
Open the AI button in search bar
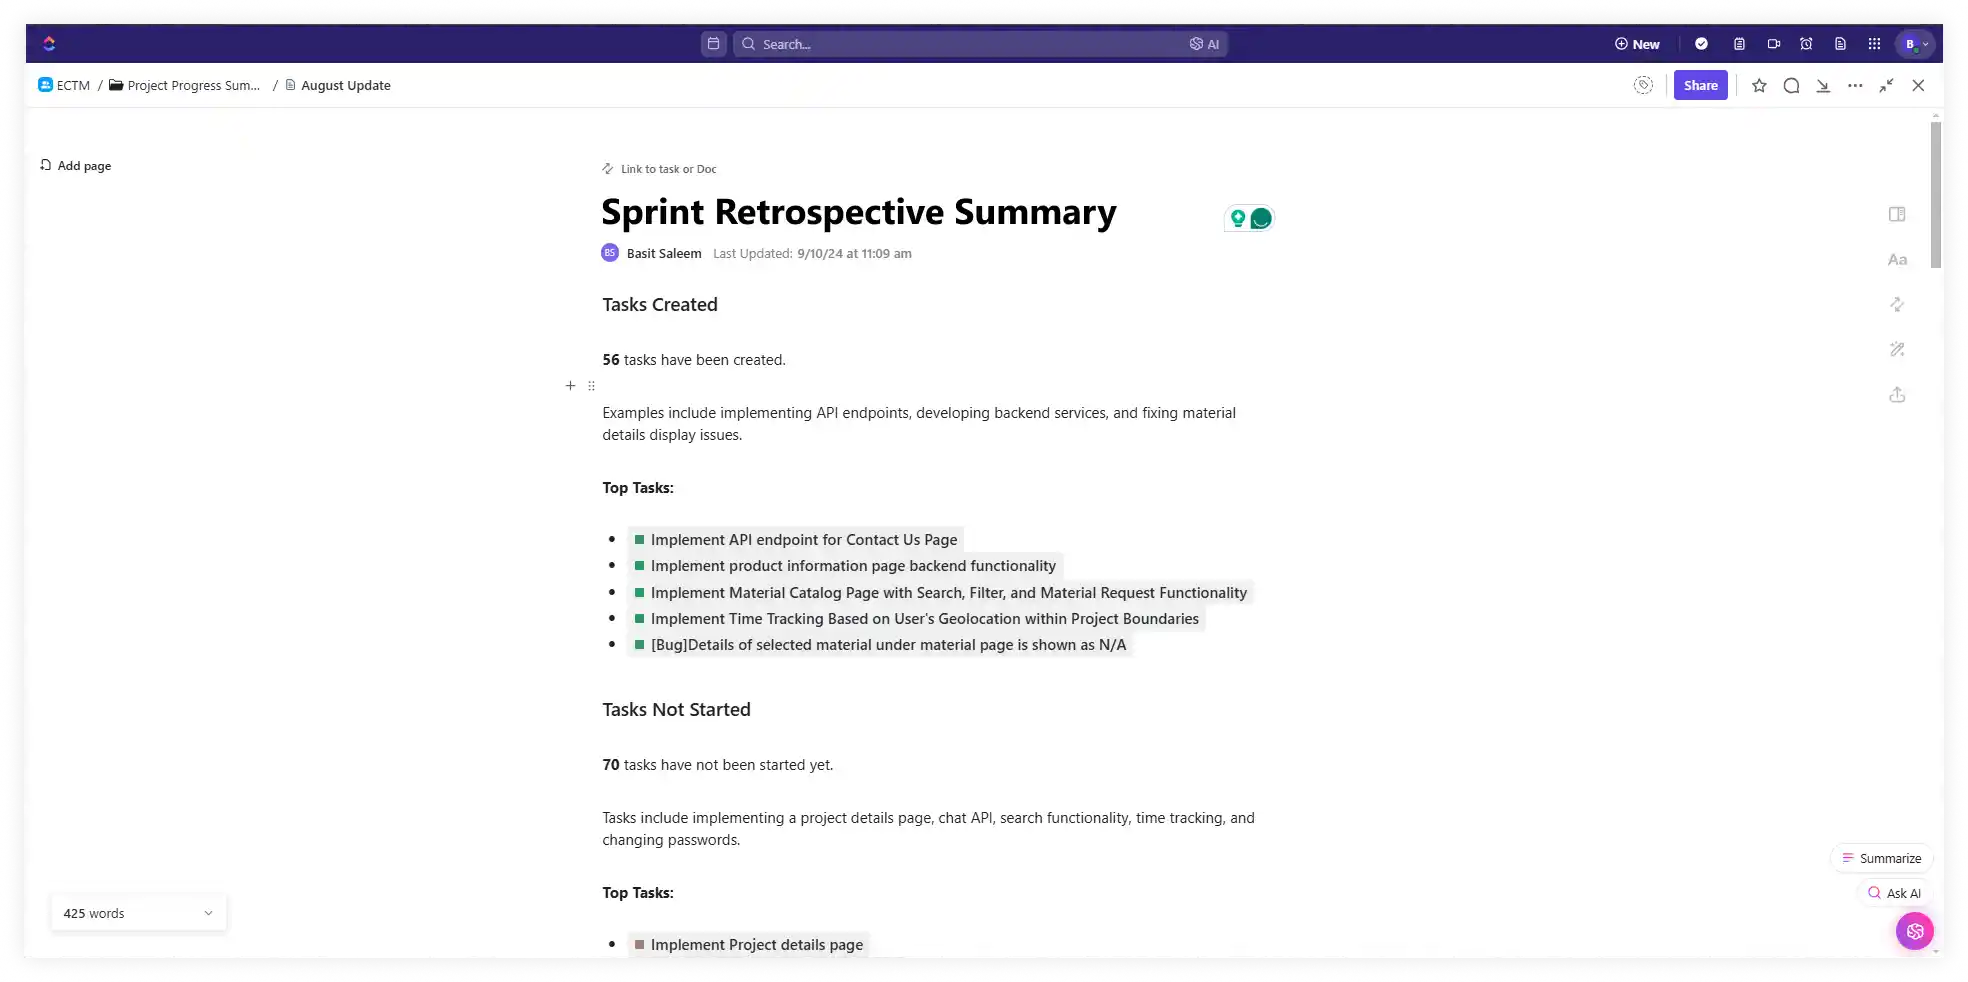(1204, 44)
